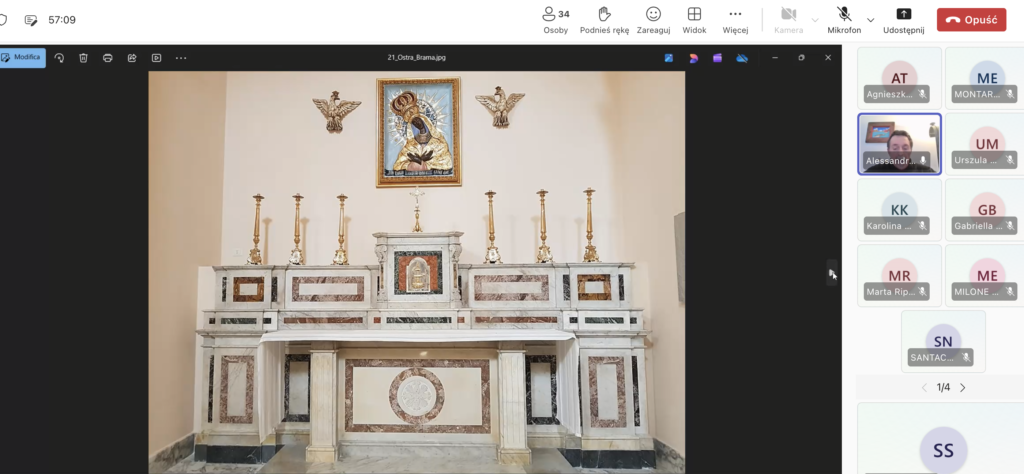Expand microphone options dropdown arrow

(870, 19)
